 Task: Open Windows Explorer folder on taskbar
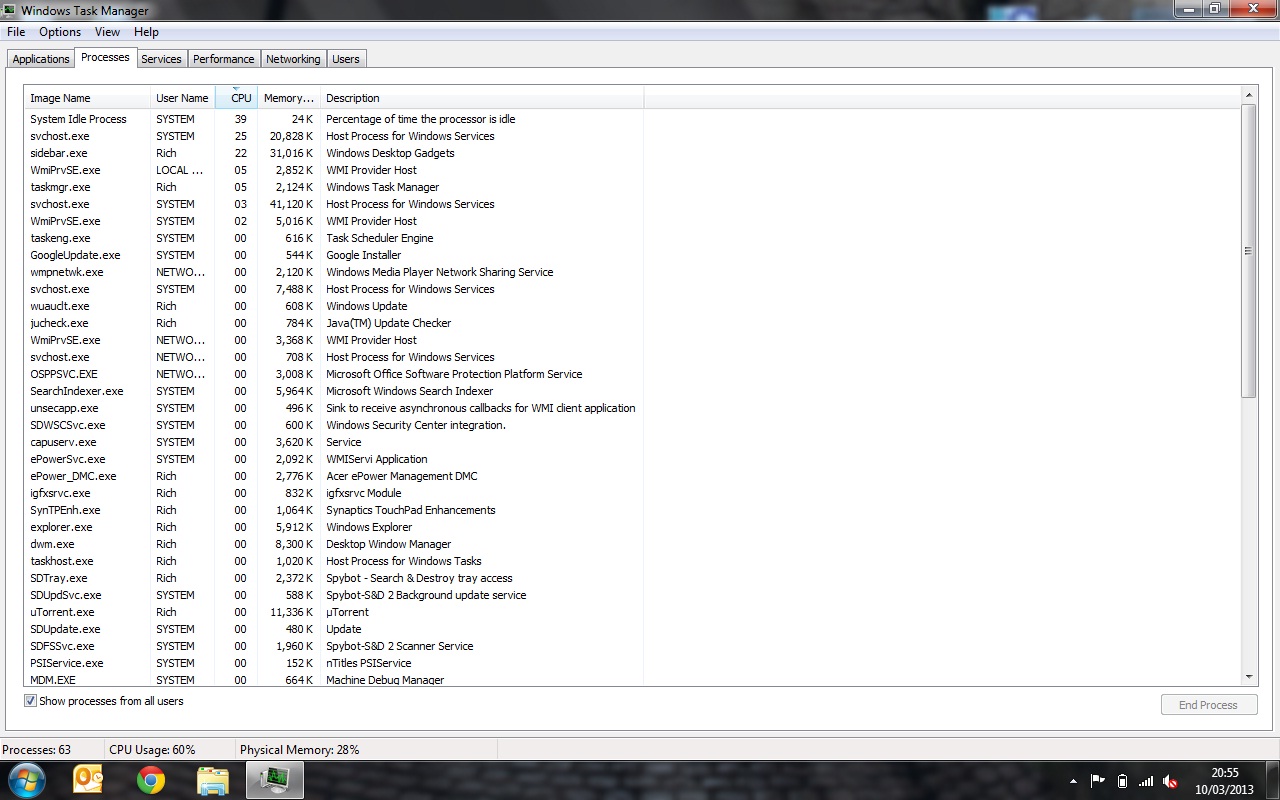pyautogui.click(x=213, y=780)
